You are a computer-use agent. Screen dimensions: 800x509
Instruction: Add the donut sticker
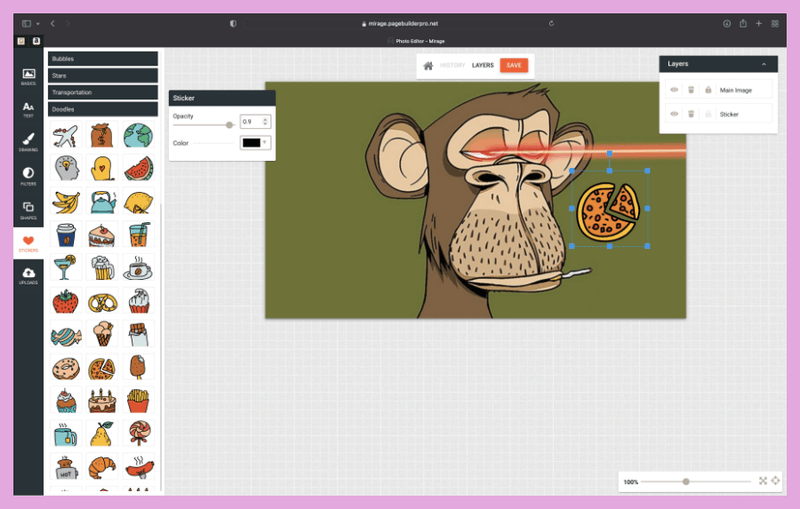66,368
